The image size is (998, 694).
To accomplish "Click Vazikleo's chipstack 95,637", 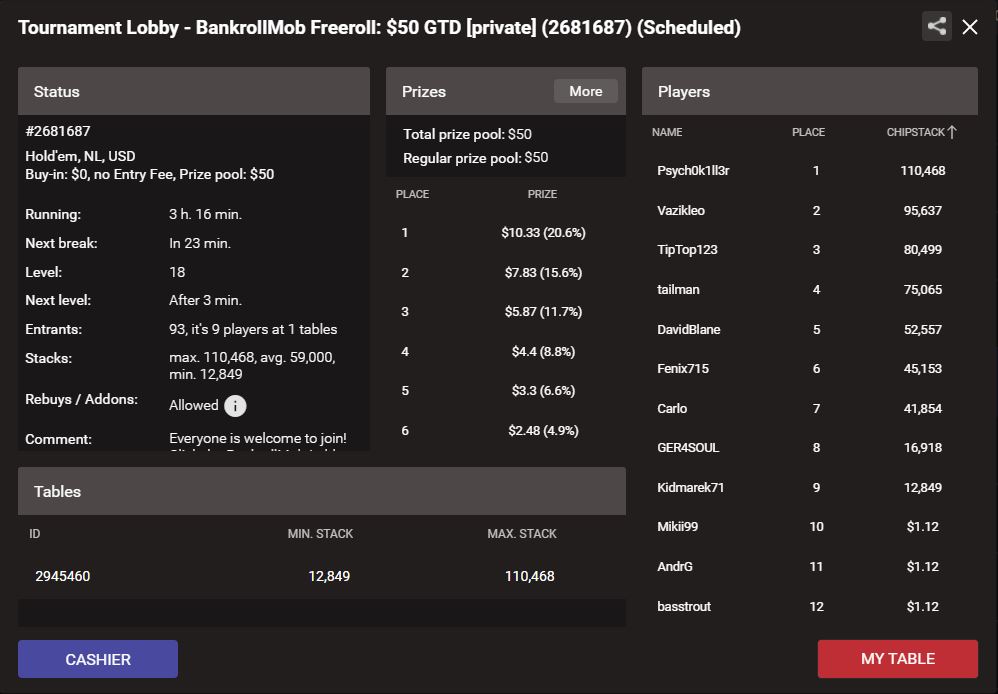I will pos(922,210).
